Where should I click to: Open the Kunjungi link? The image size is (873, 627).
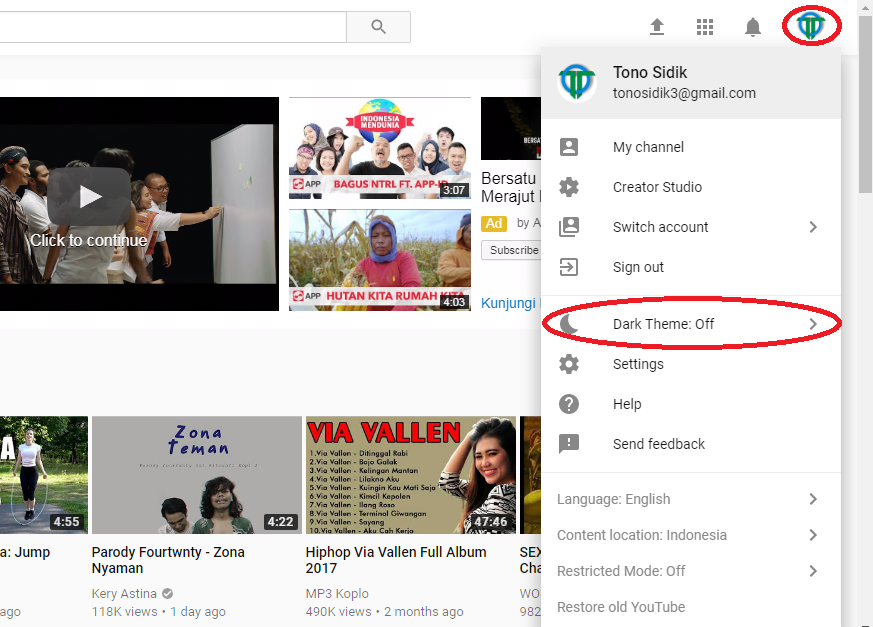tap(511, 303)
